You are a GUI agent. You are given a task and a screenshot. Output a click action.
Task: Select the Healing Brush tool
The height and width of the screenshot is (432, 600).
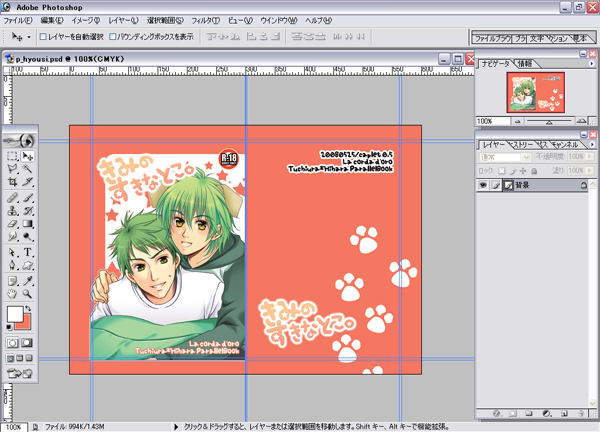13,198
